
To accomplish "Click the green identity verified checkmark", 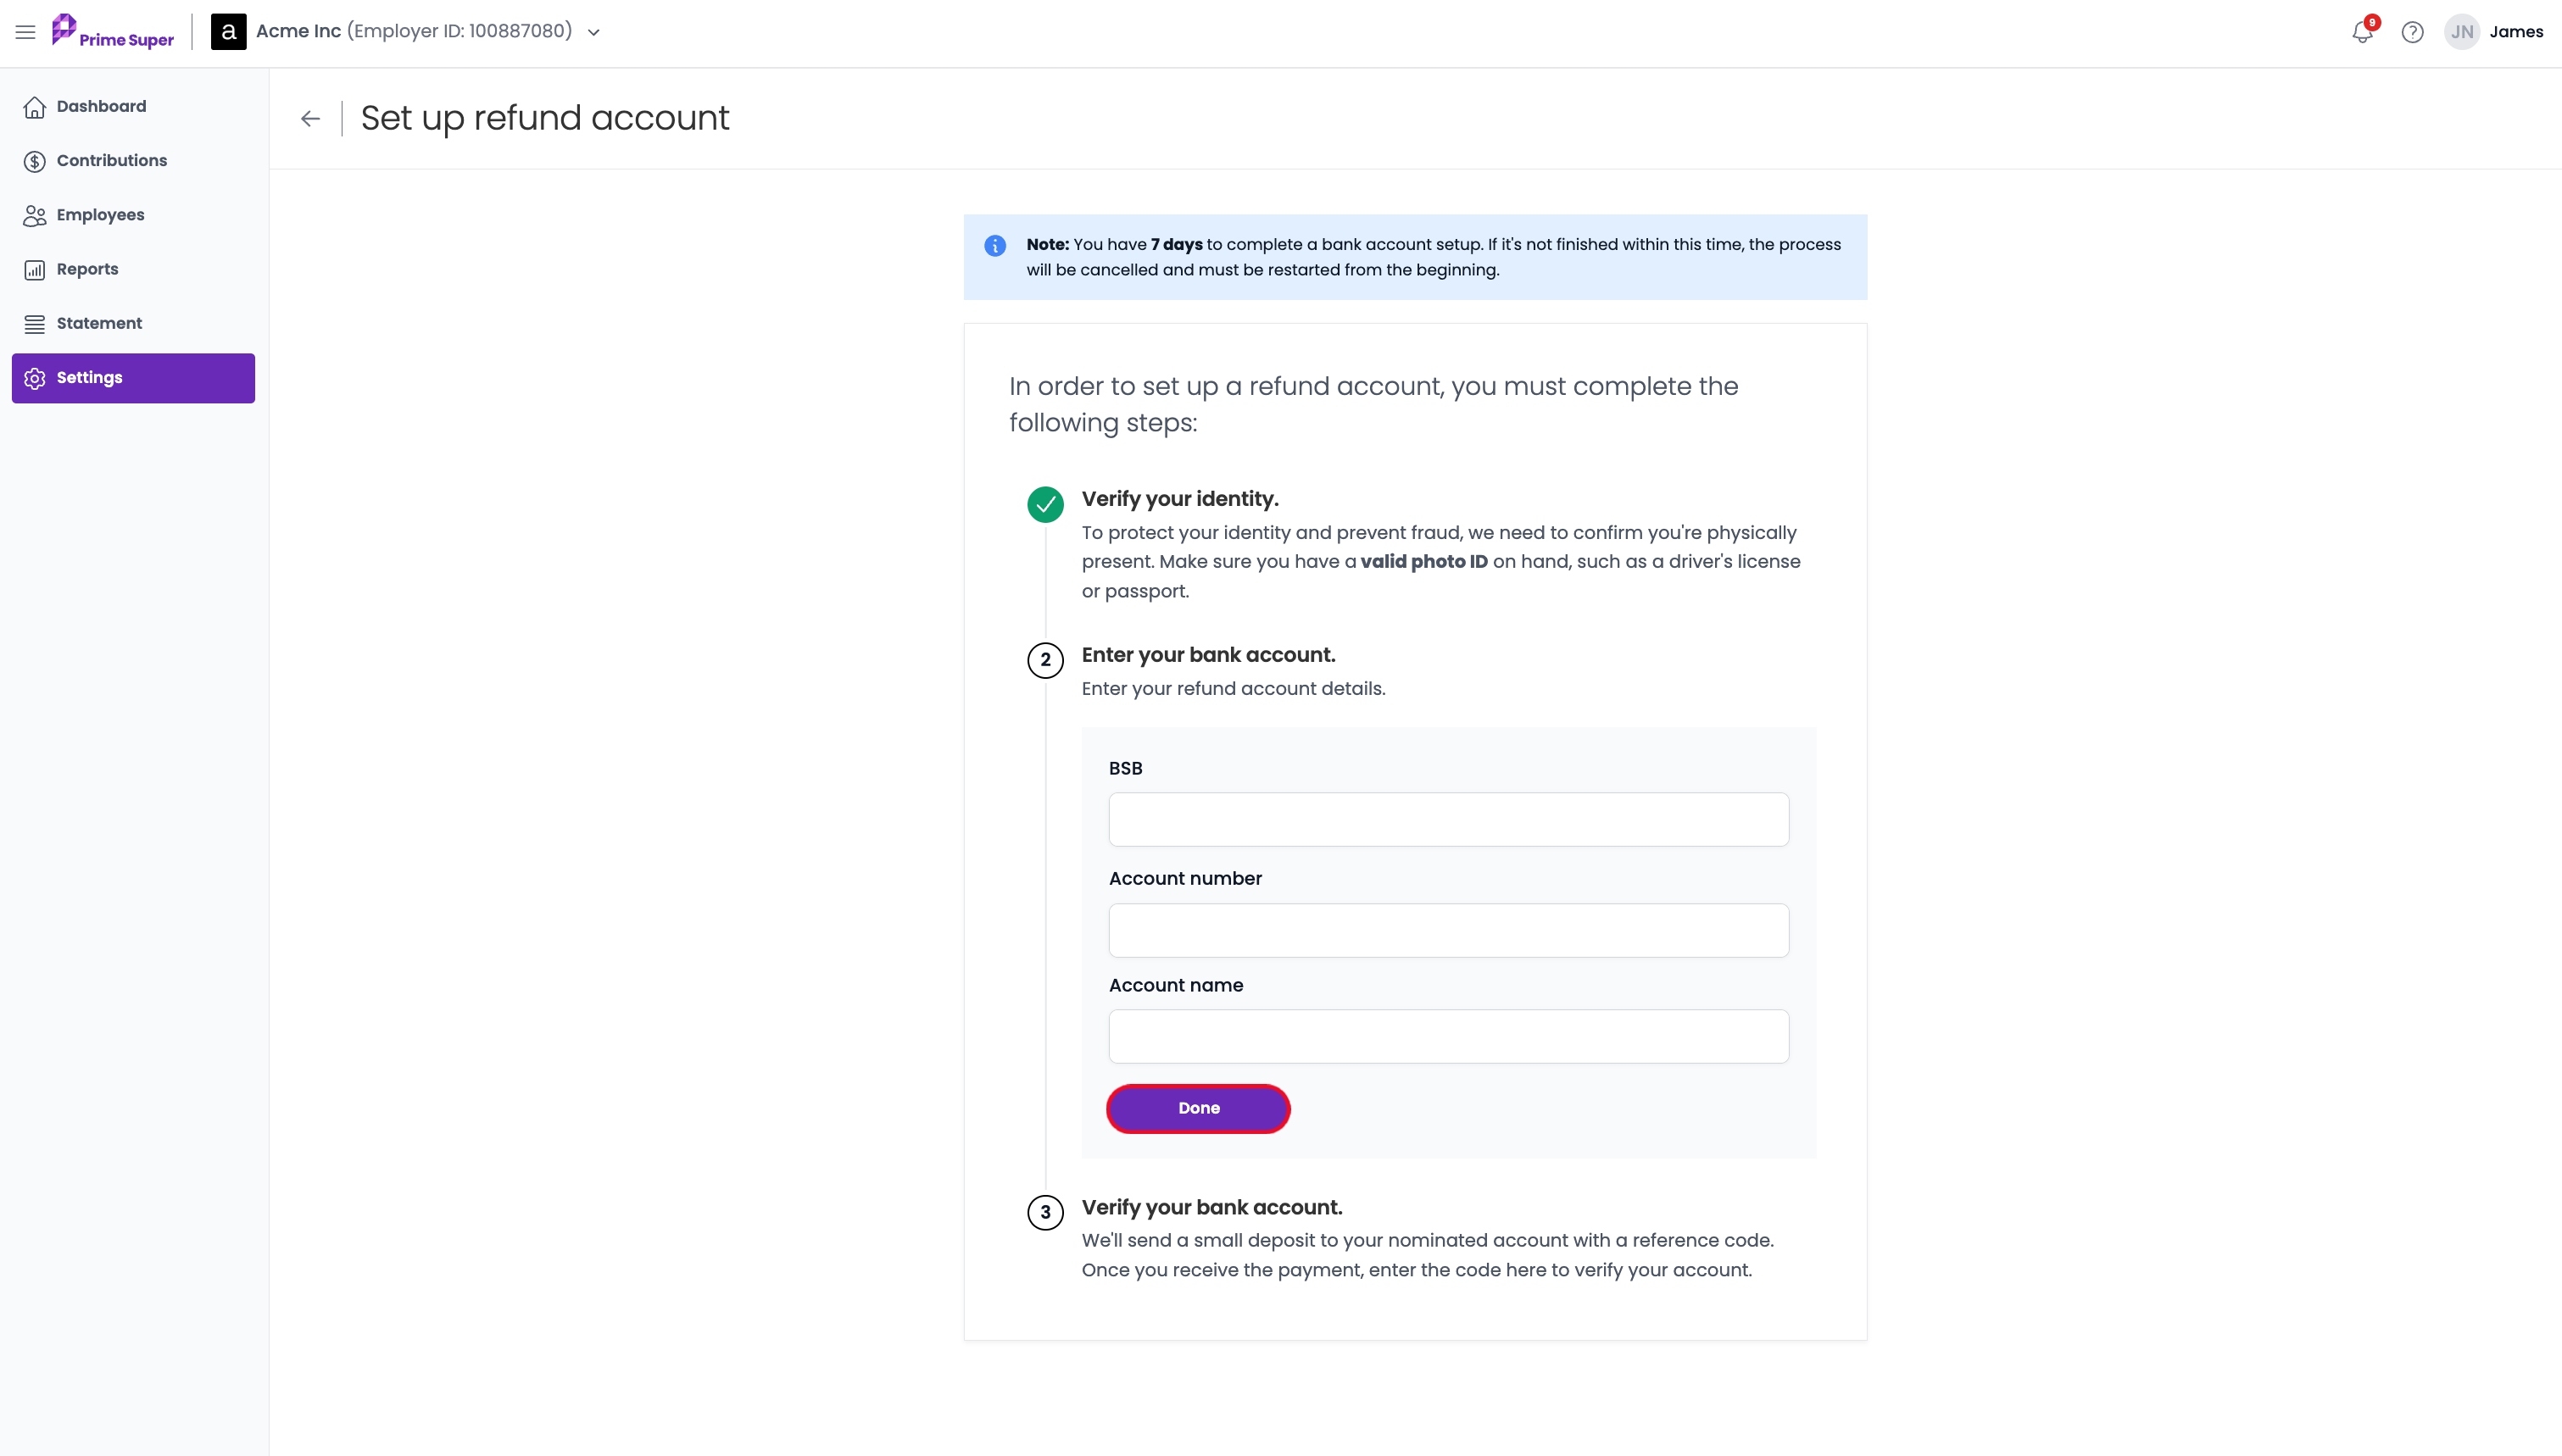I will (x=1045, y=504).
